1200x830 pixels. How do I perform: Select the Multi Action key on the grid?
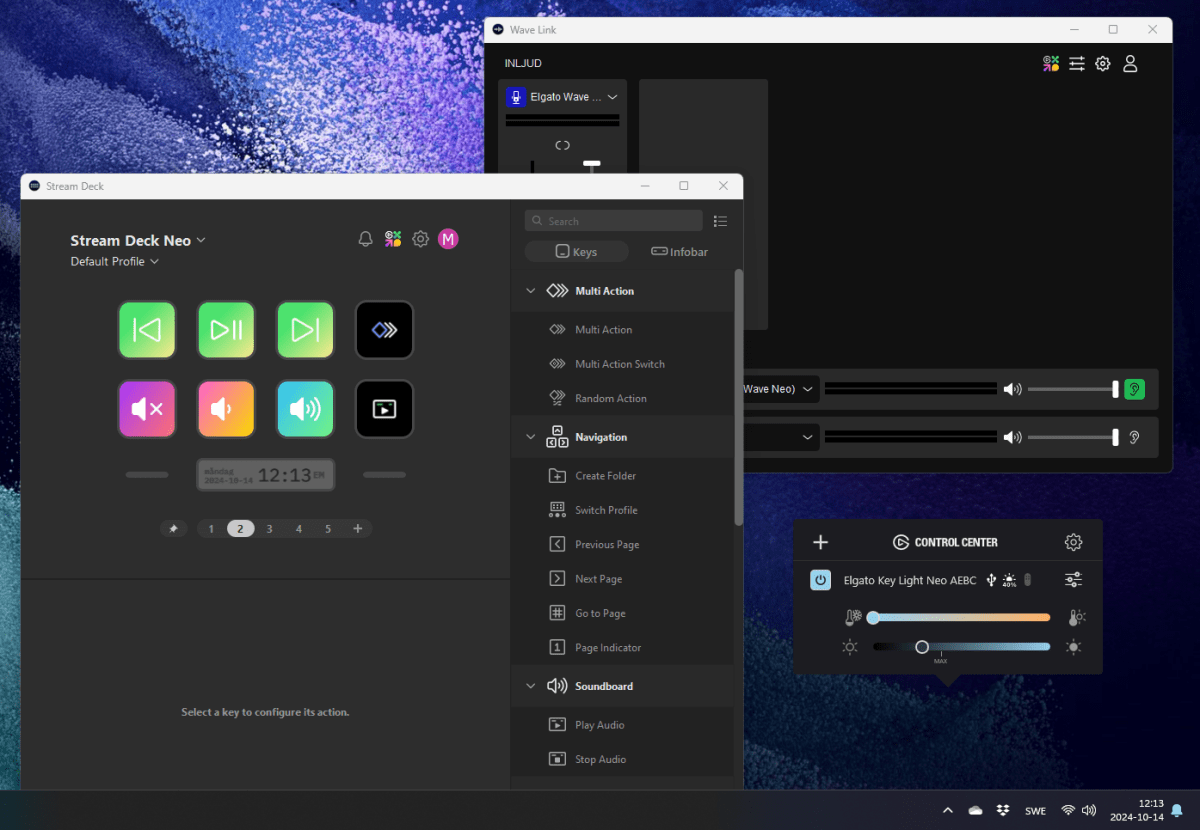coord(384,329)
